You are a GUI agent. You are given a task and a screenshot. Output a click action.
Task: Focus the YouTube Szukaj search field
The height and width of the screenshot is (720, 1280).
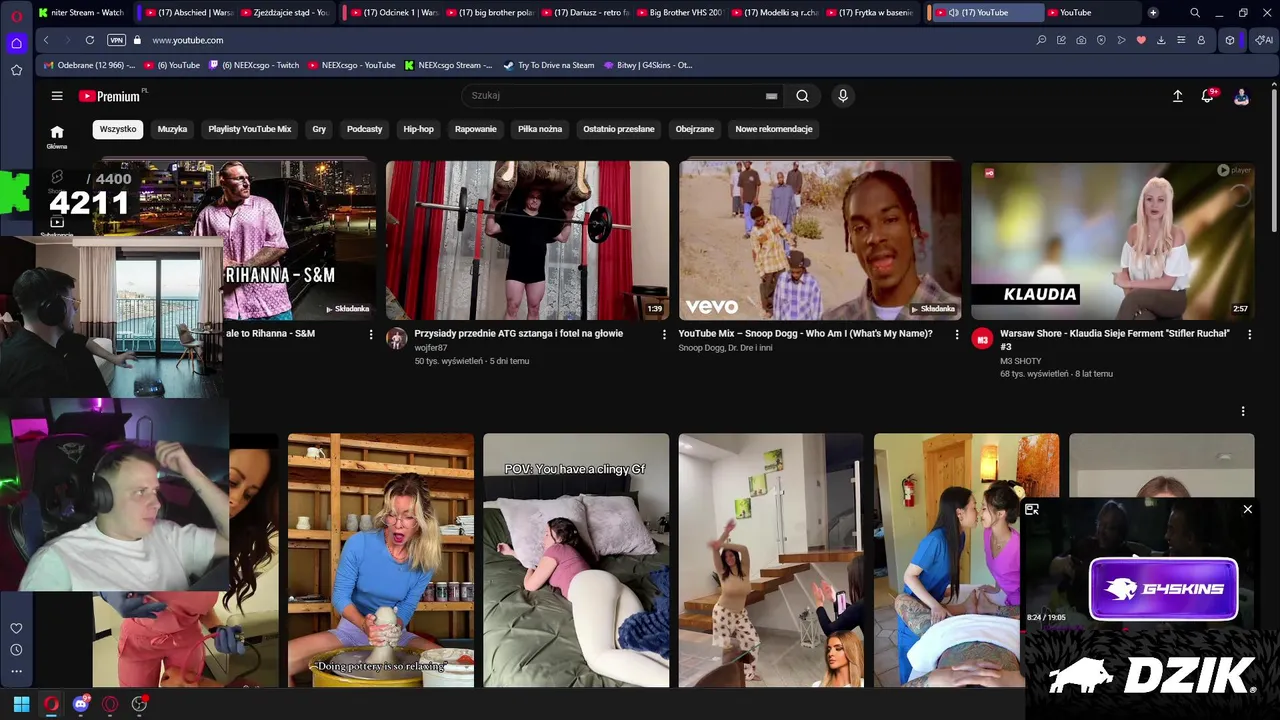click(615, 96)
